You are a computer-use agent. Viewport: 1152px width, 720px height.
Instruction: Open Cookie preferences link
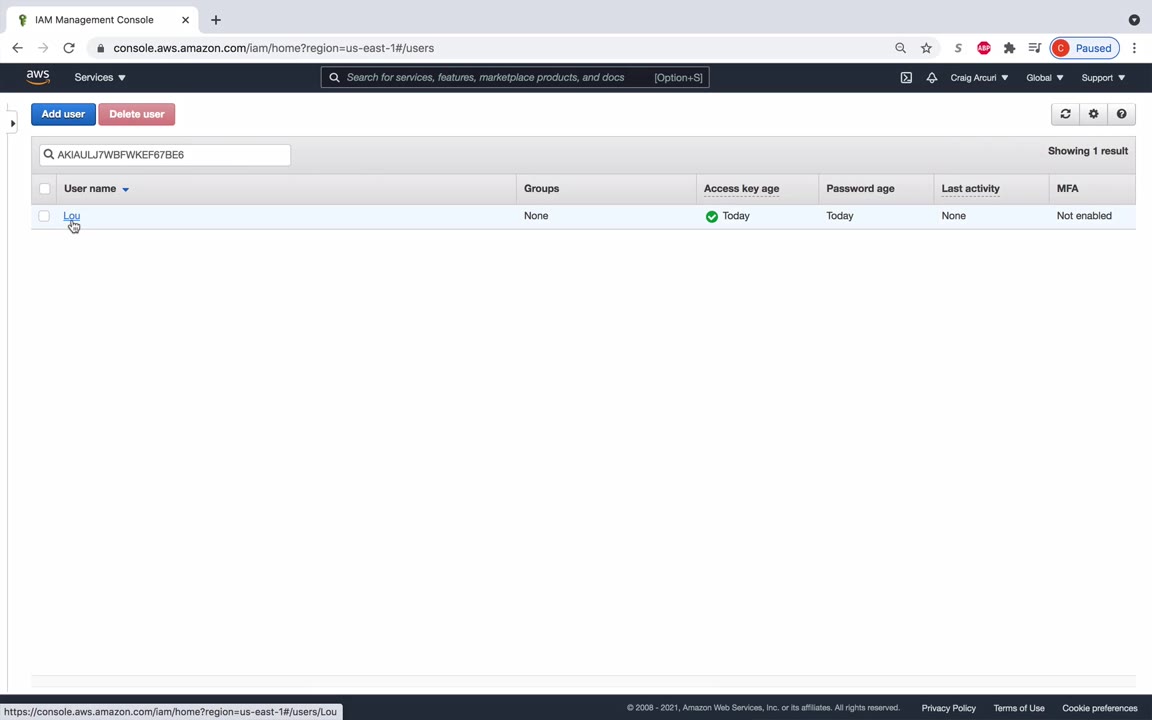coord(1100,708)
